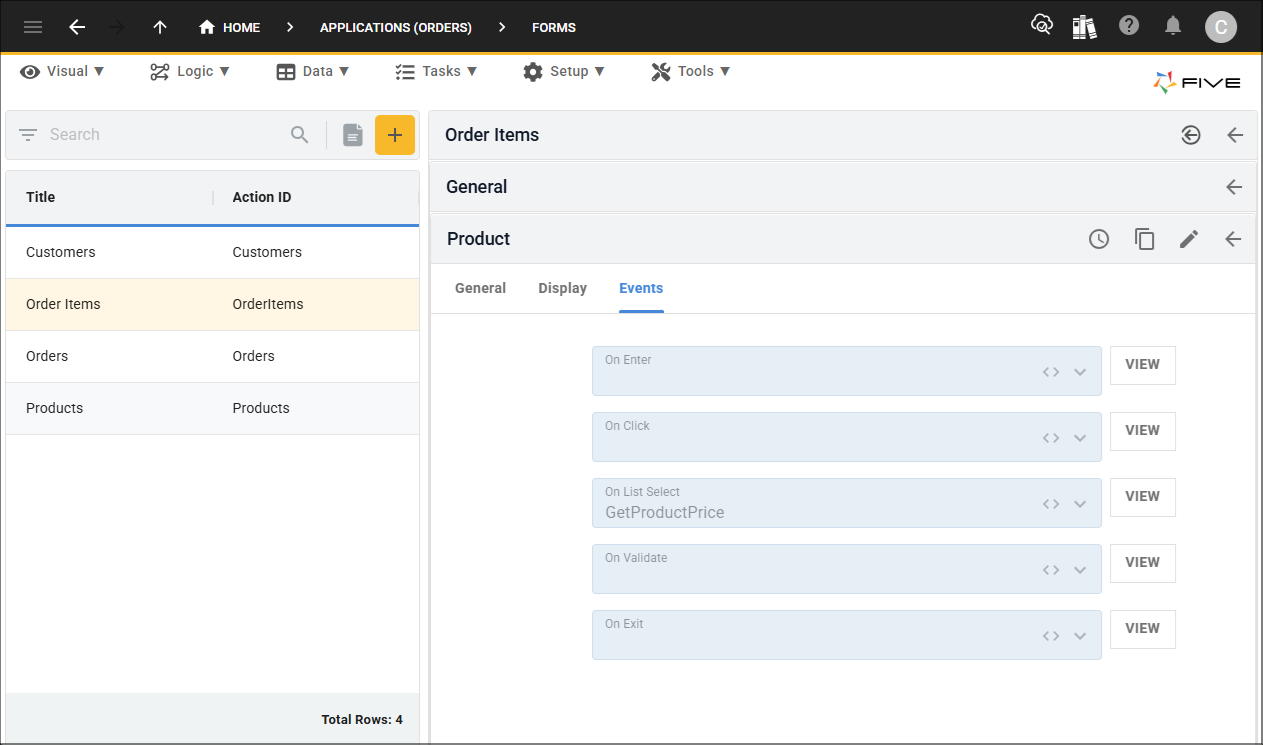The height and width of the screenshot is (745, 1263).
Task: Click the pencil edit icon in Product header
Action: [1188, 239]
